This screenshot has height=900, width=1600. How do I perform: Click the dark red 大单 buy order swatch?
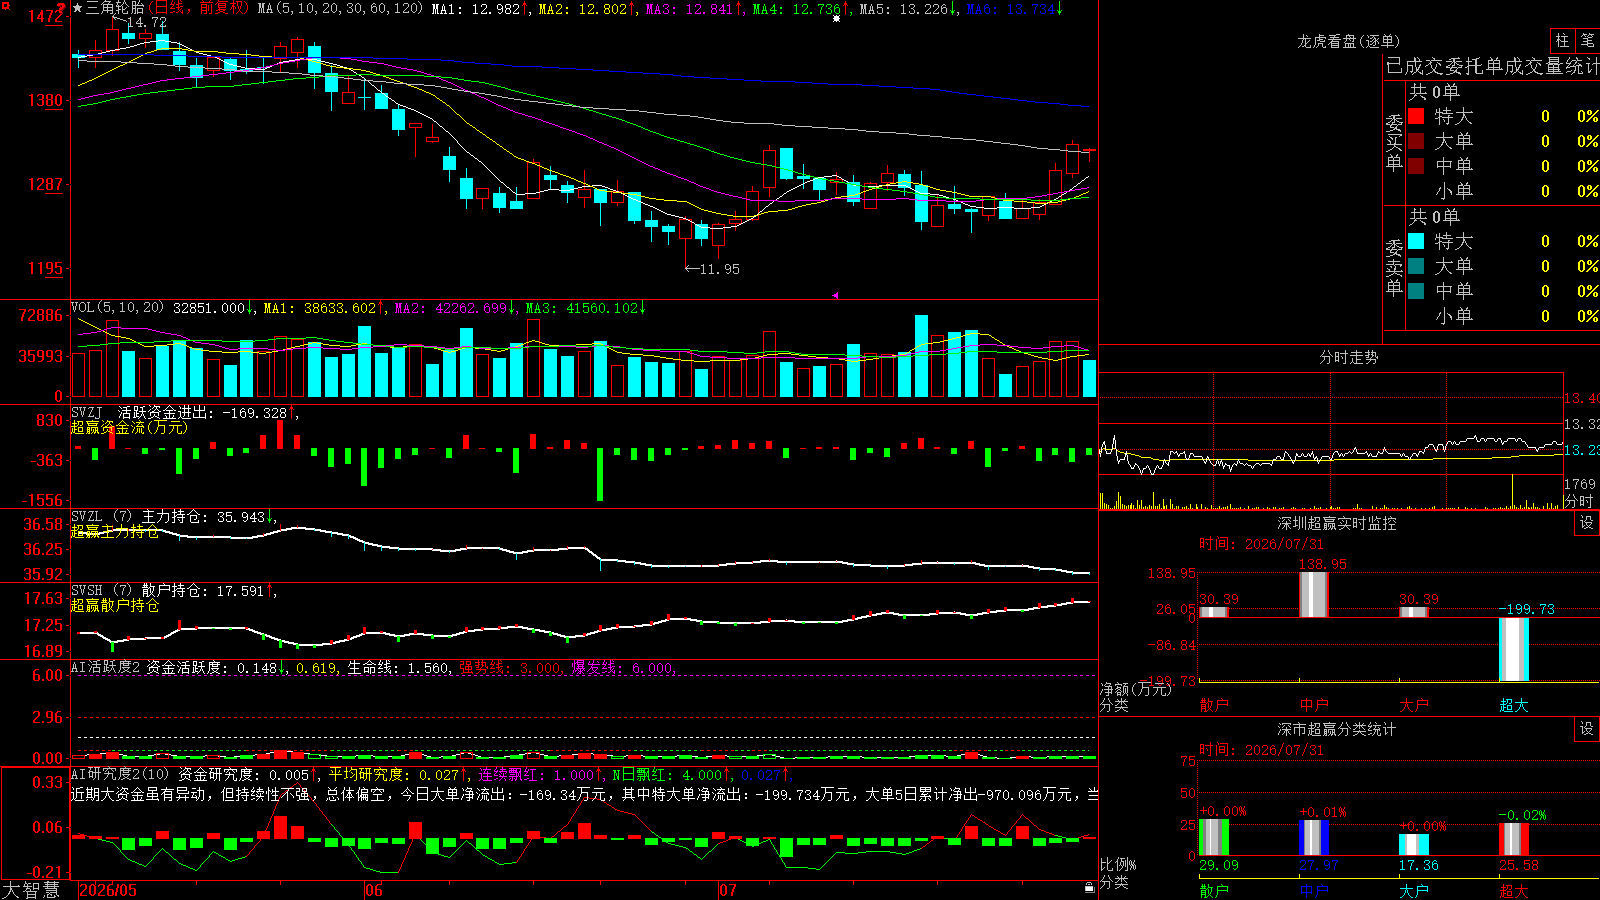[1416, 141]
